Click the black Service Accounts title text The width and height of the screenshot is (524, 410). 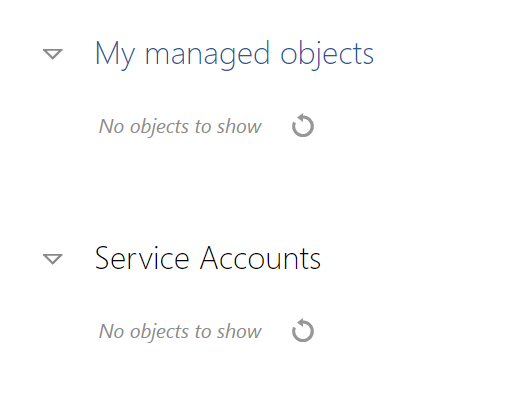tap(208, 258)
